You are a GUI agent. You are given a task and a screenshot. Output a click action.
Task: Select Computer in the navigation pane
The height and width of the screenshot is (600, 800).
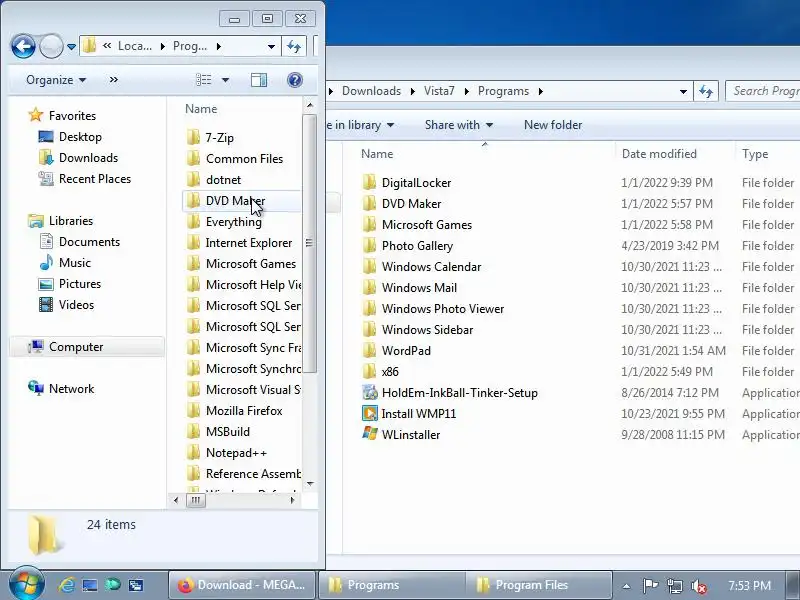[76, 347]
